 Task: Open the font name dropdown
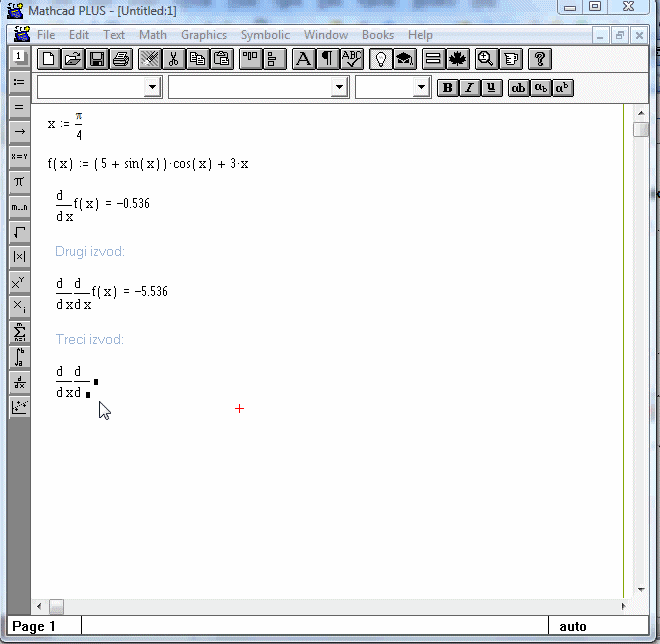338,88
